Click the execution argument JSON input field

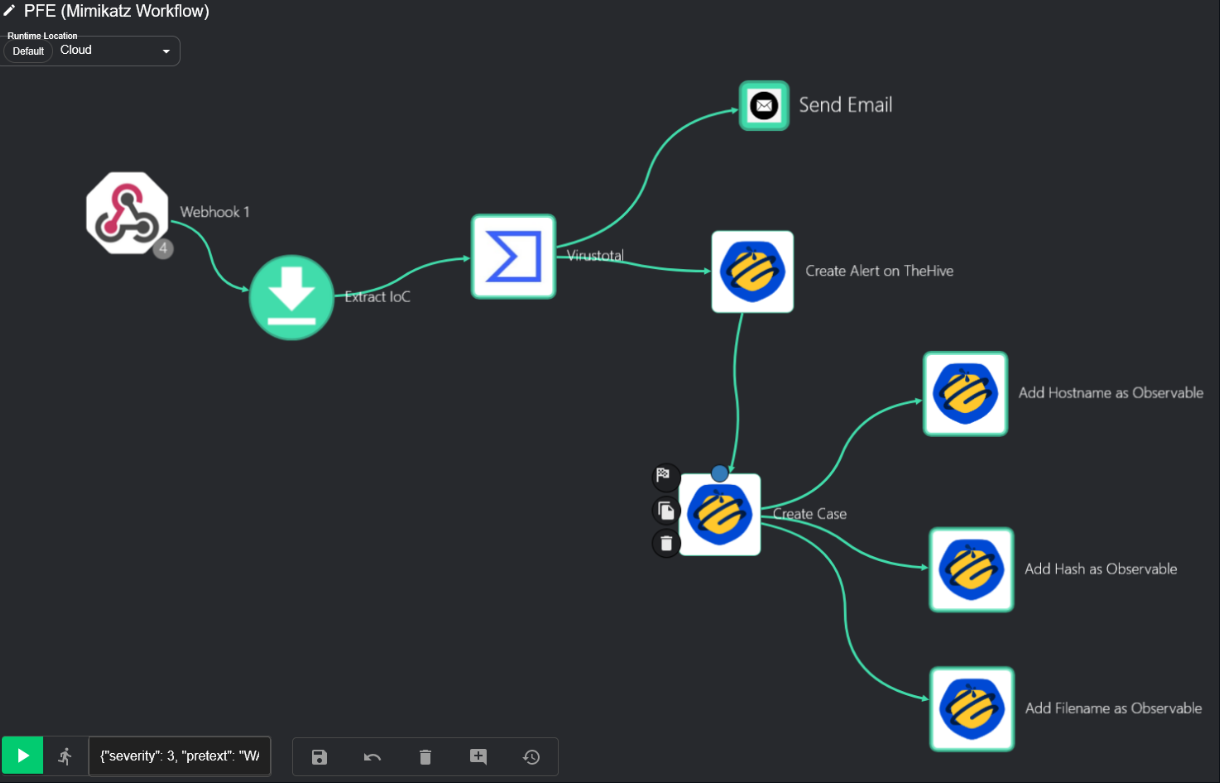point(180,756)
